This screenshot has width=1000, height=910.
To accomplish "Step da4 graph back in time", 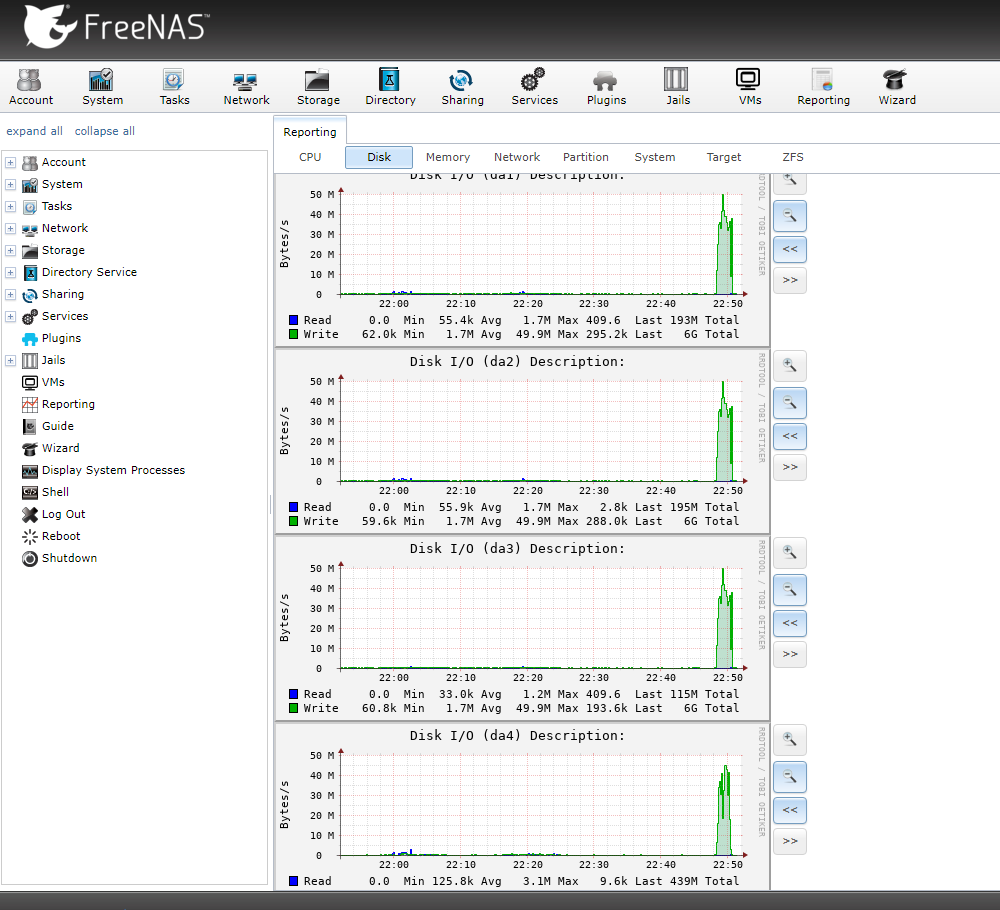I will pyautogui.click(x=790, y=810).
